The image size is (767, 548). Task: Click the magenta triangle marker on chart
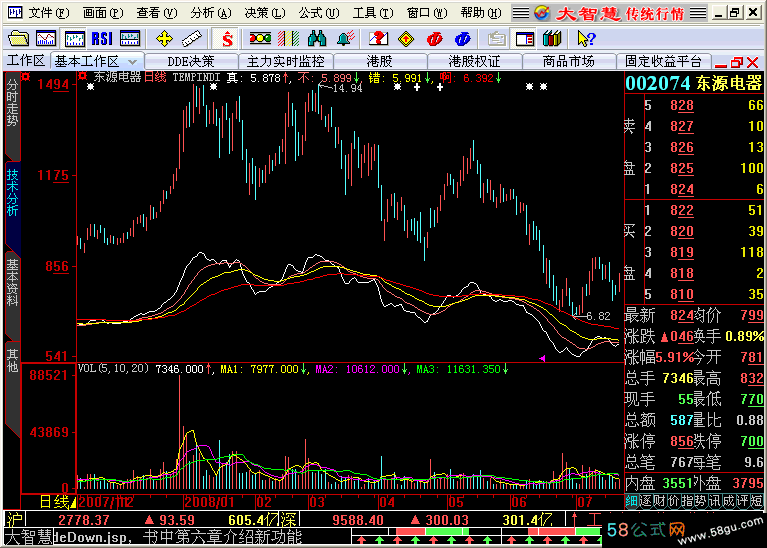pyautogui.click(x=542, y=359)
